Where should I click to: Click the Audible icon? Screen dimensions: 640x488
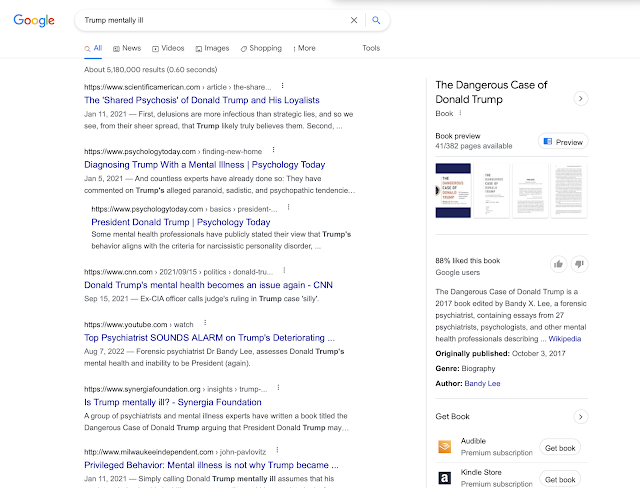[x=444, y=447]
